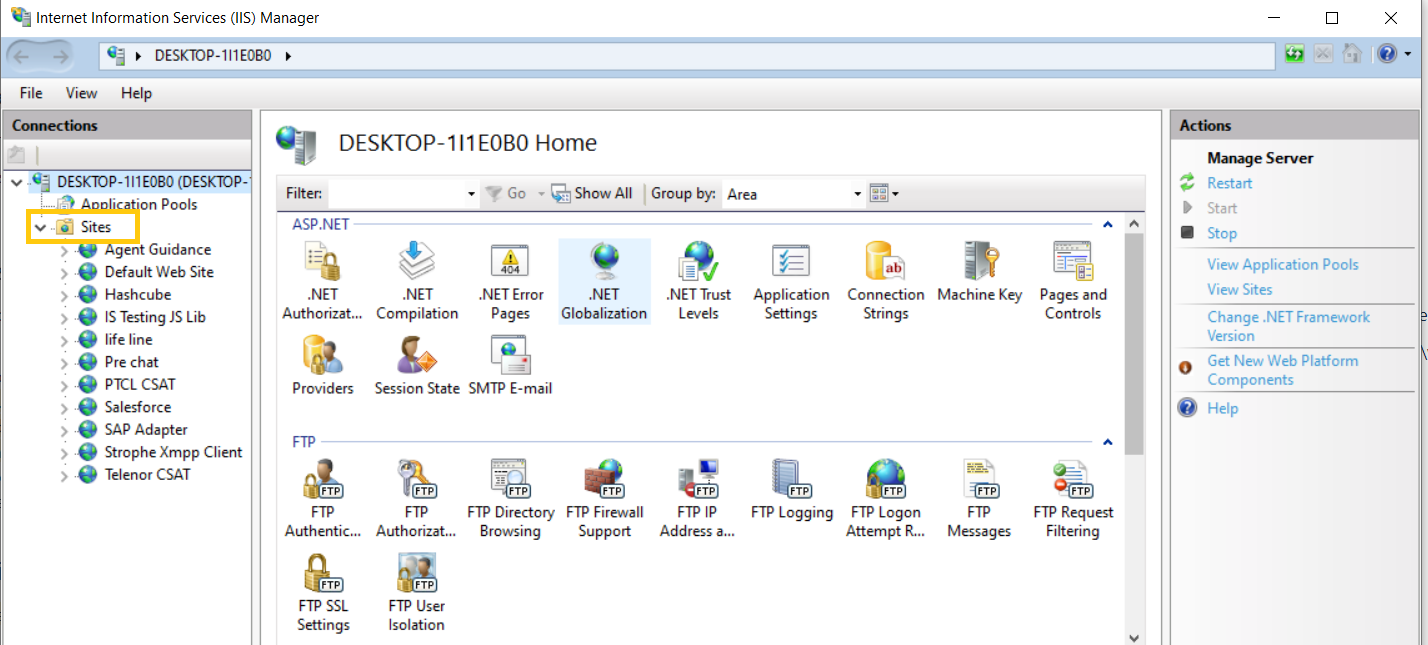Open Connection Strings feature icon
The image size is (1428, 645).
point(885,281)
